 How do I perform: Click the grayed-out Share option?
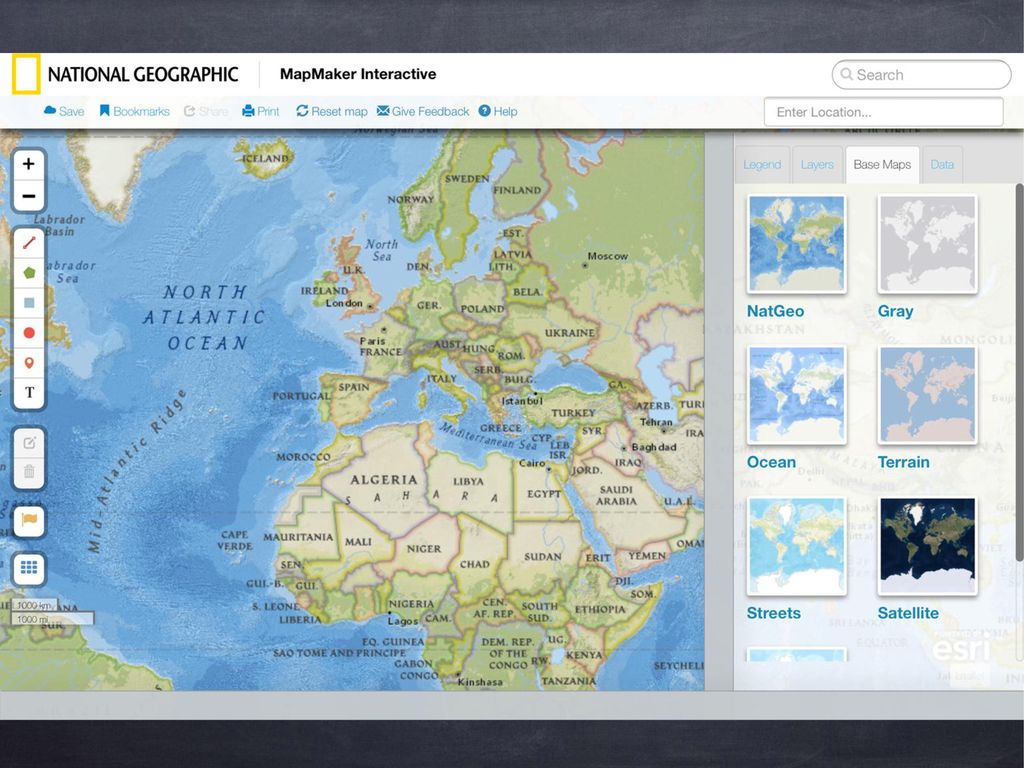(206, 111)
